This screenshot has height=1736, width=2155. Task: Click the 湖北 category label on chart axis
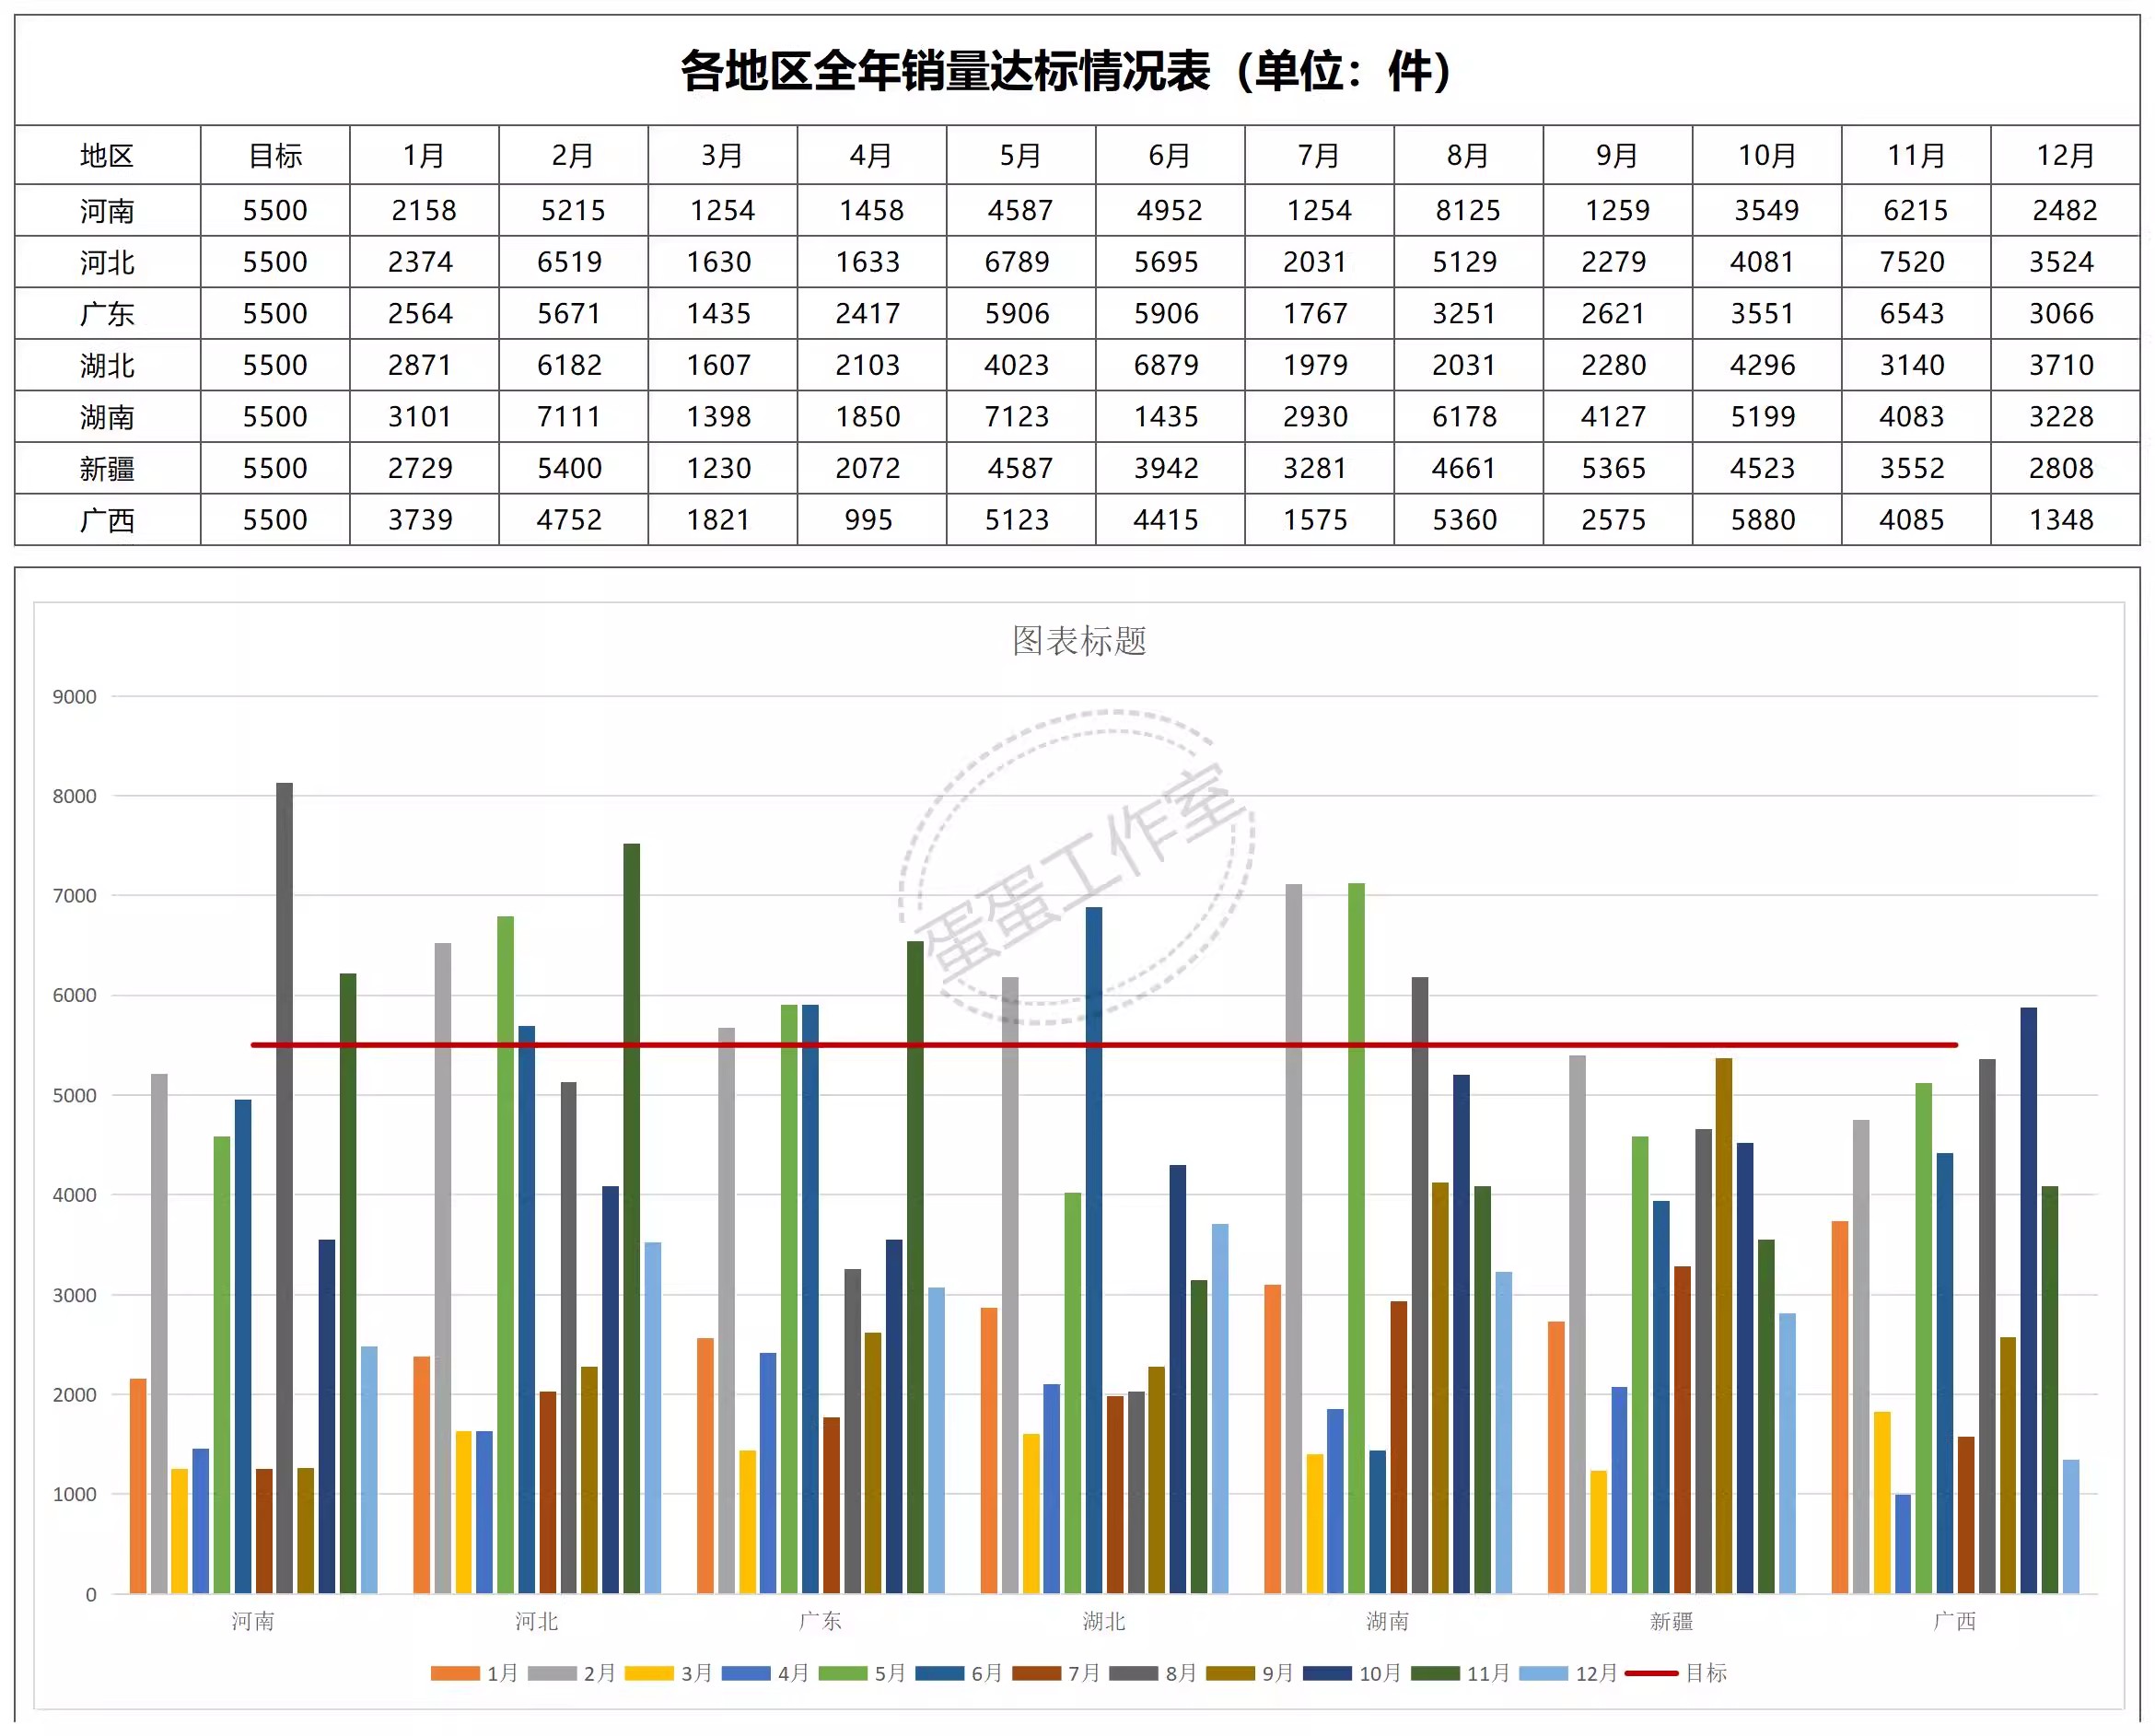pyautogui.click(x=1104, y=1621)
